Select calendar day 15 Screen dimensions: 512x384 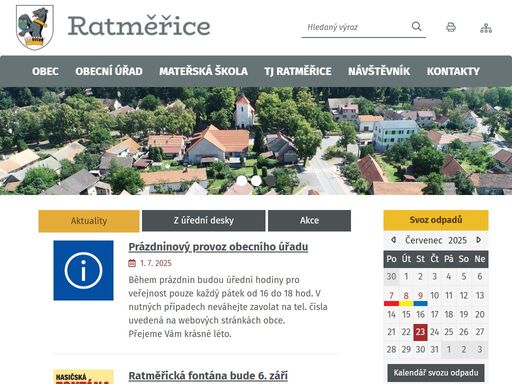(406, 314)
